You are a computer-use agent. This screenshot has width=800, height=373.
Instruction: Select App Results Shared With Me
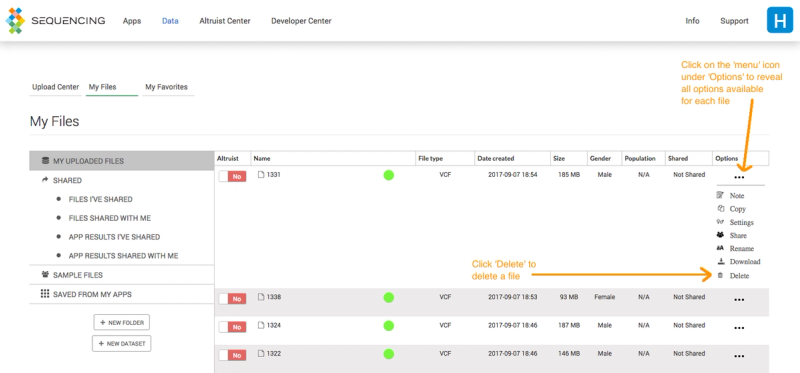[123, 256]
